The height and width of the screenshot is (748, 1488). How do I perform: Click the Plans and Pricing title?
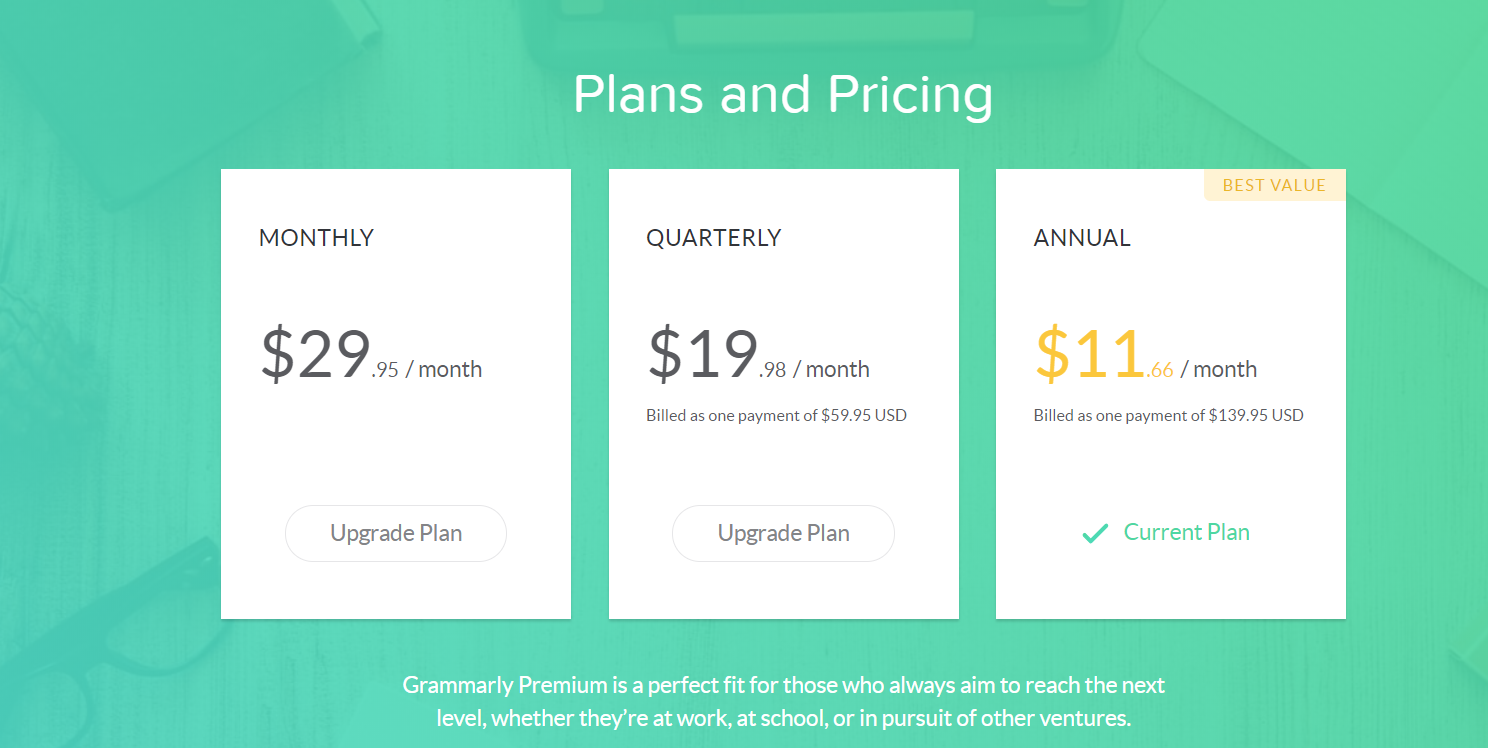click(x=783, y=95)
